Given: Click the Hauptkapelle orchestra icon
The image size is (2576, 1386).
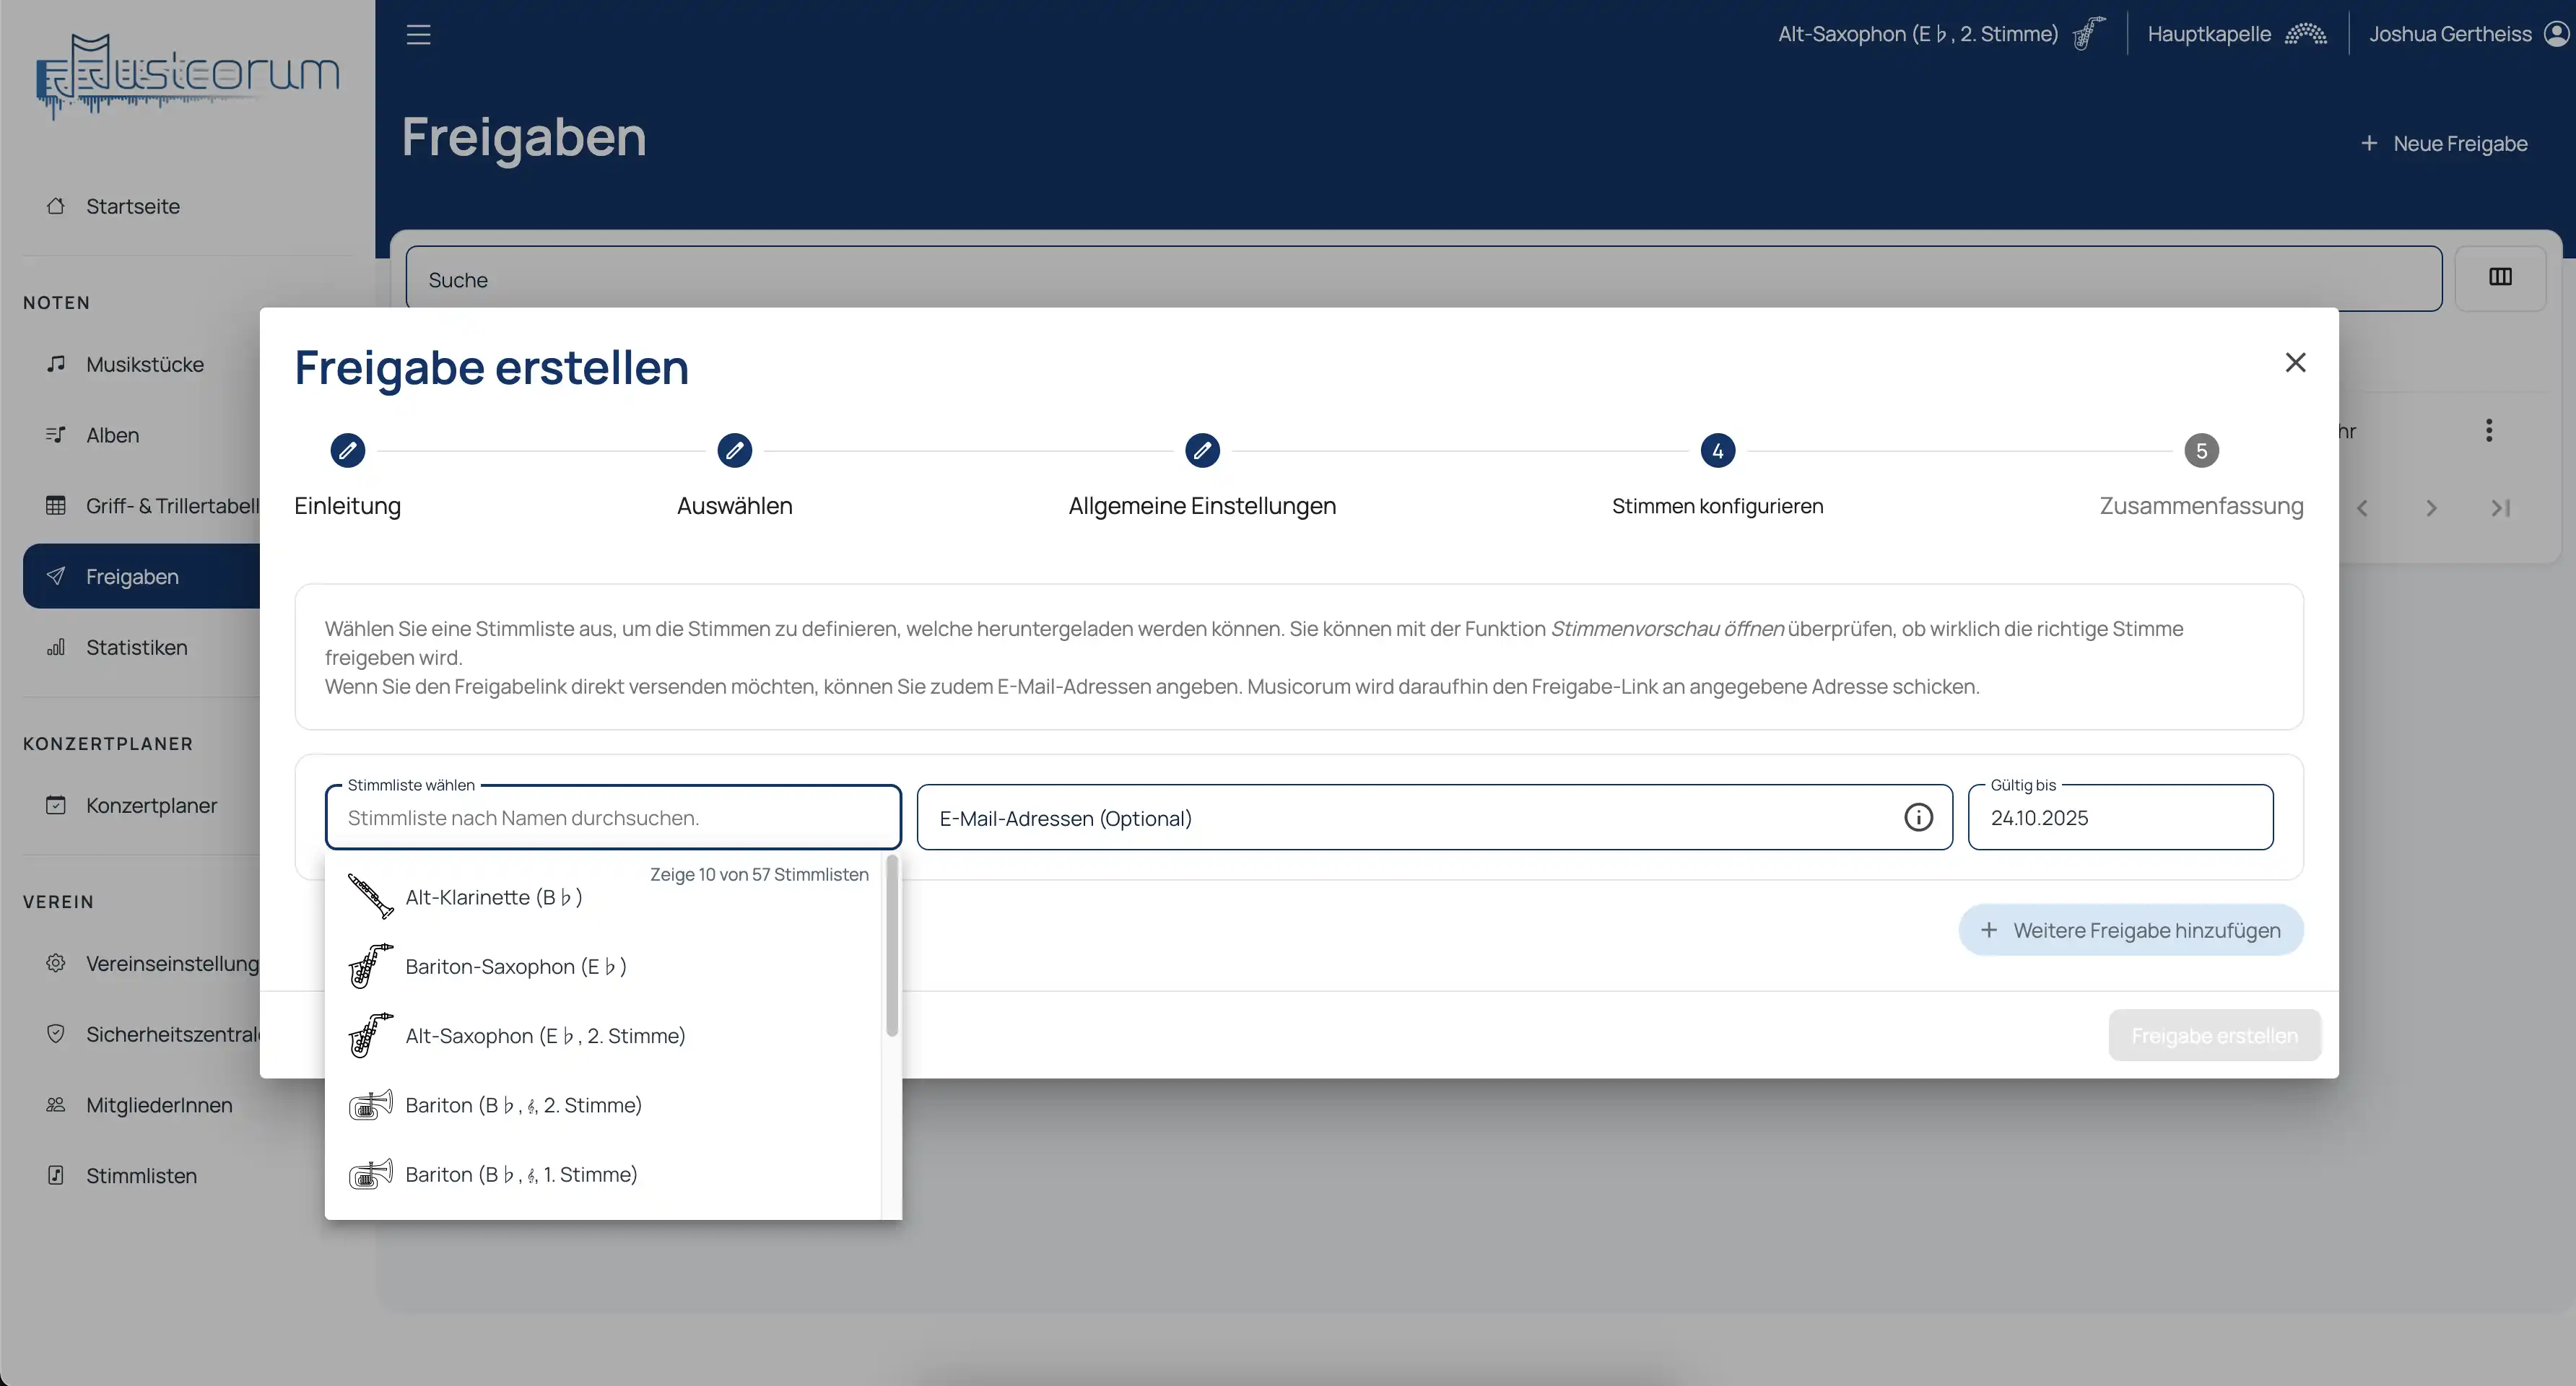Looking at the screenshot, I should pyautogui.click(x=2305, y=34).
